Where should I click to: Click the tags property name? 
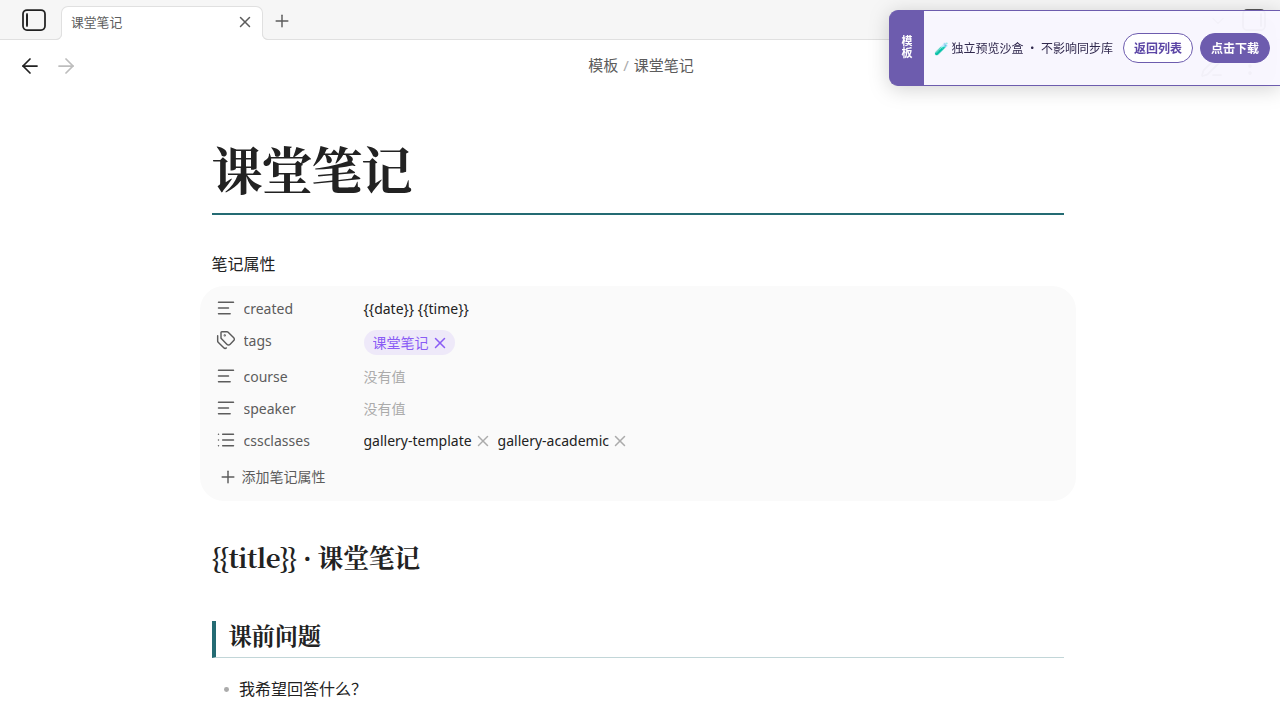257,341
